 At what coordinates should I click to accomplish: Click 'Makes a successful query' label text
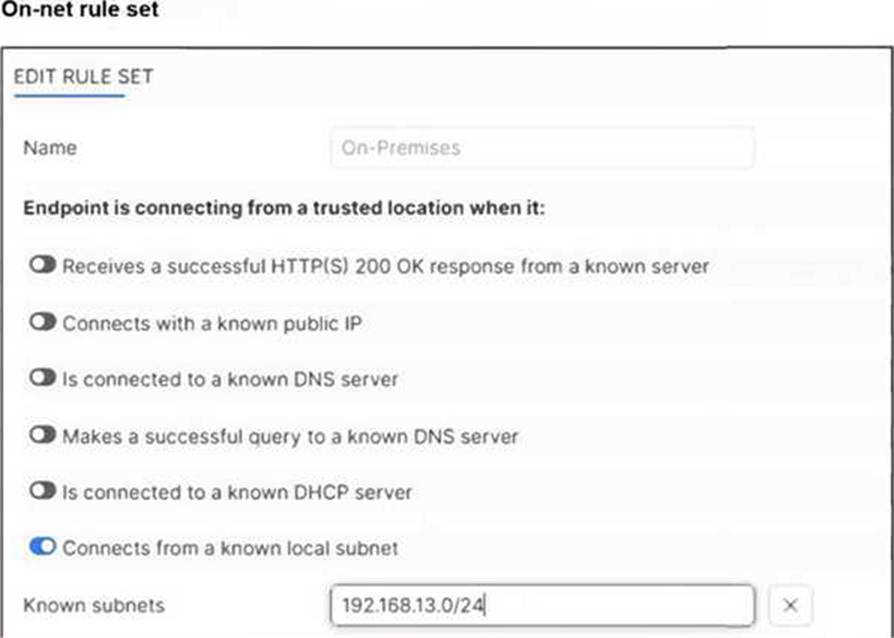click(290, 436)
